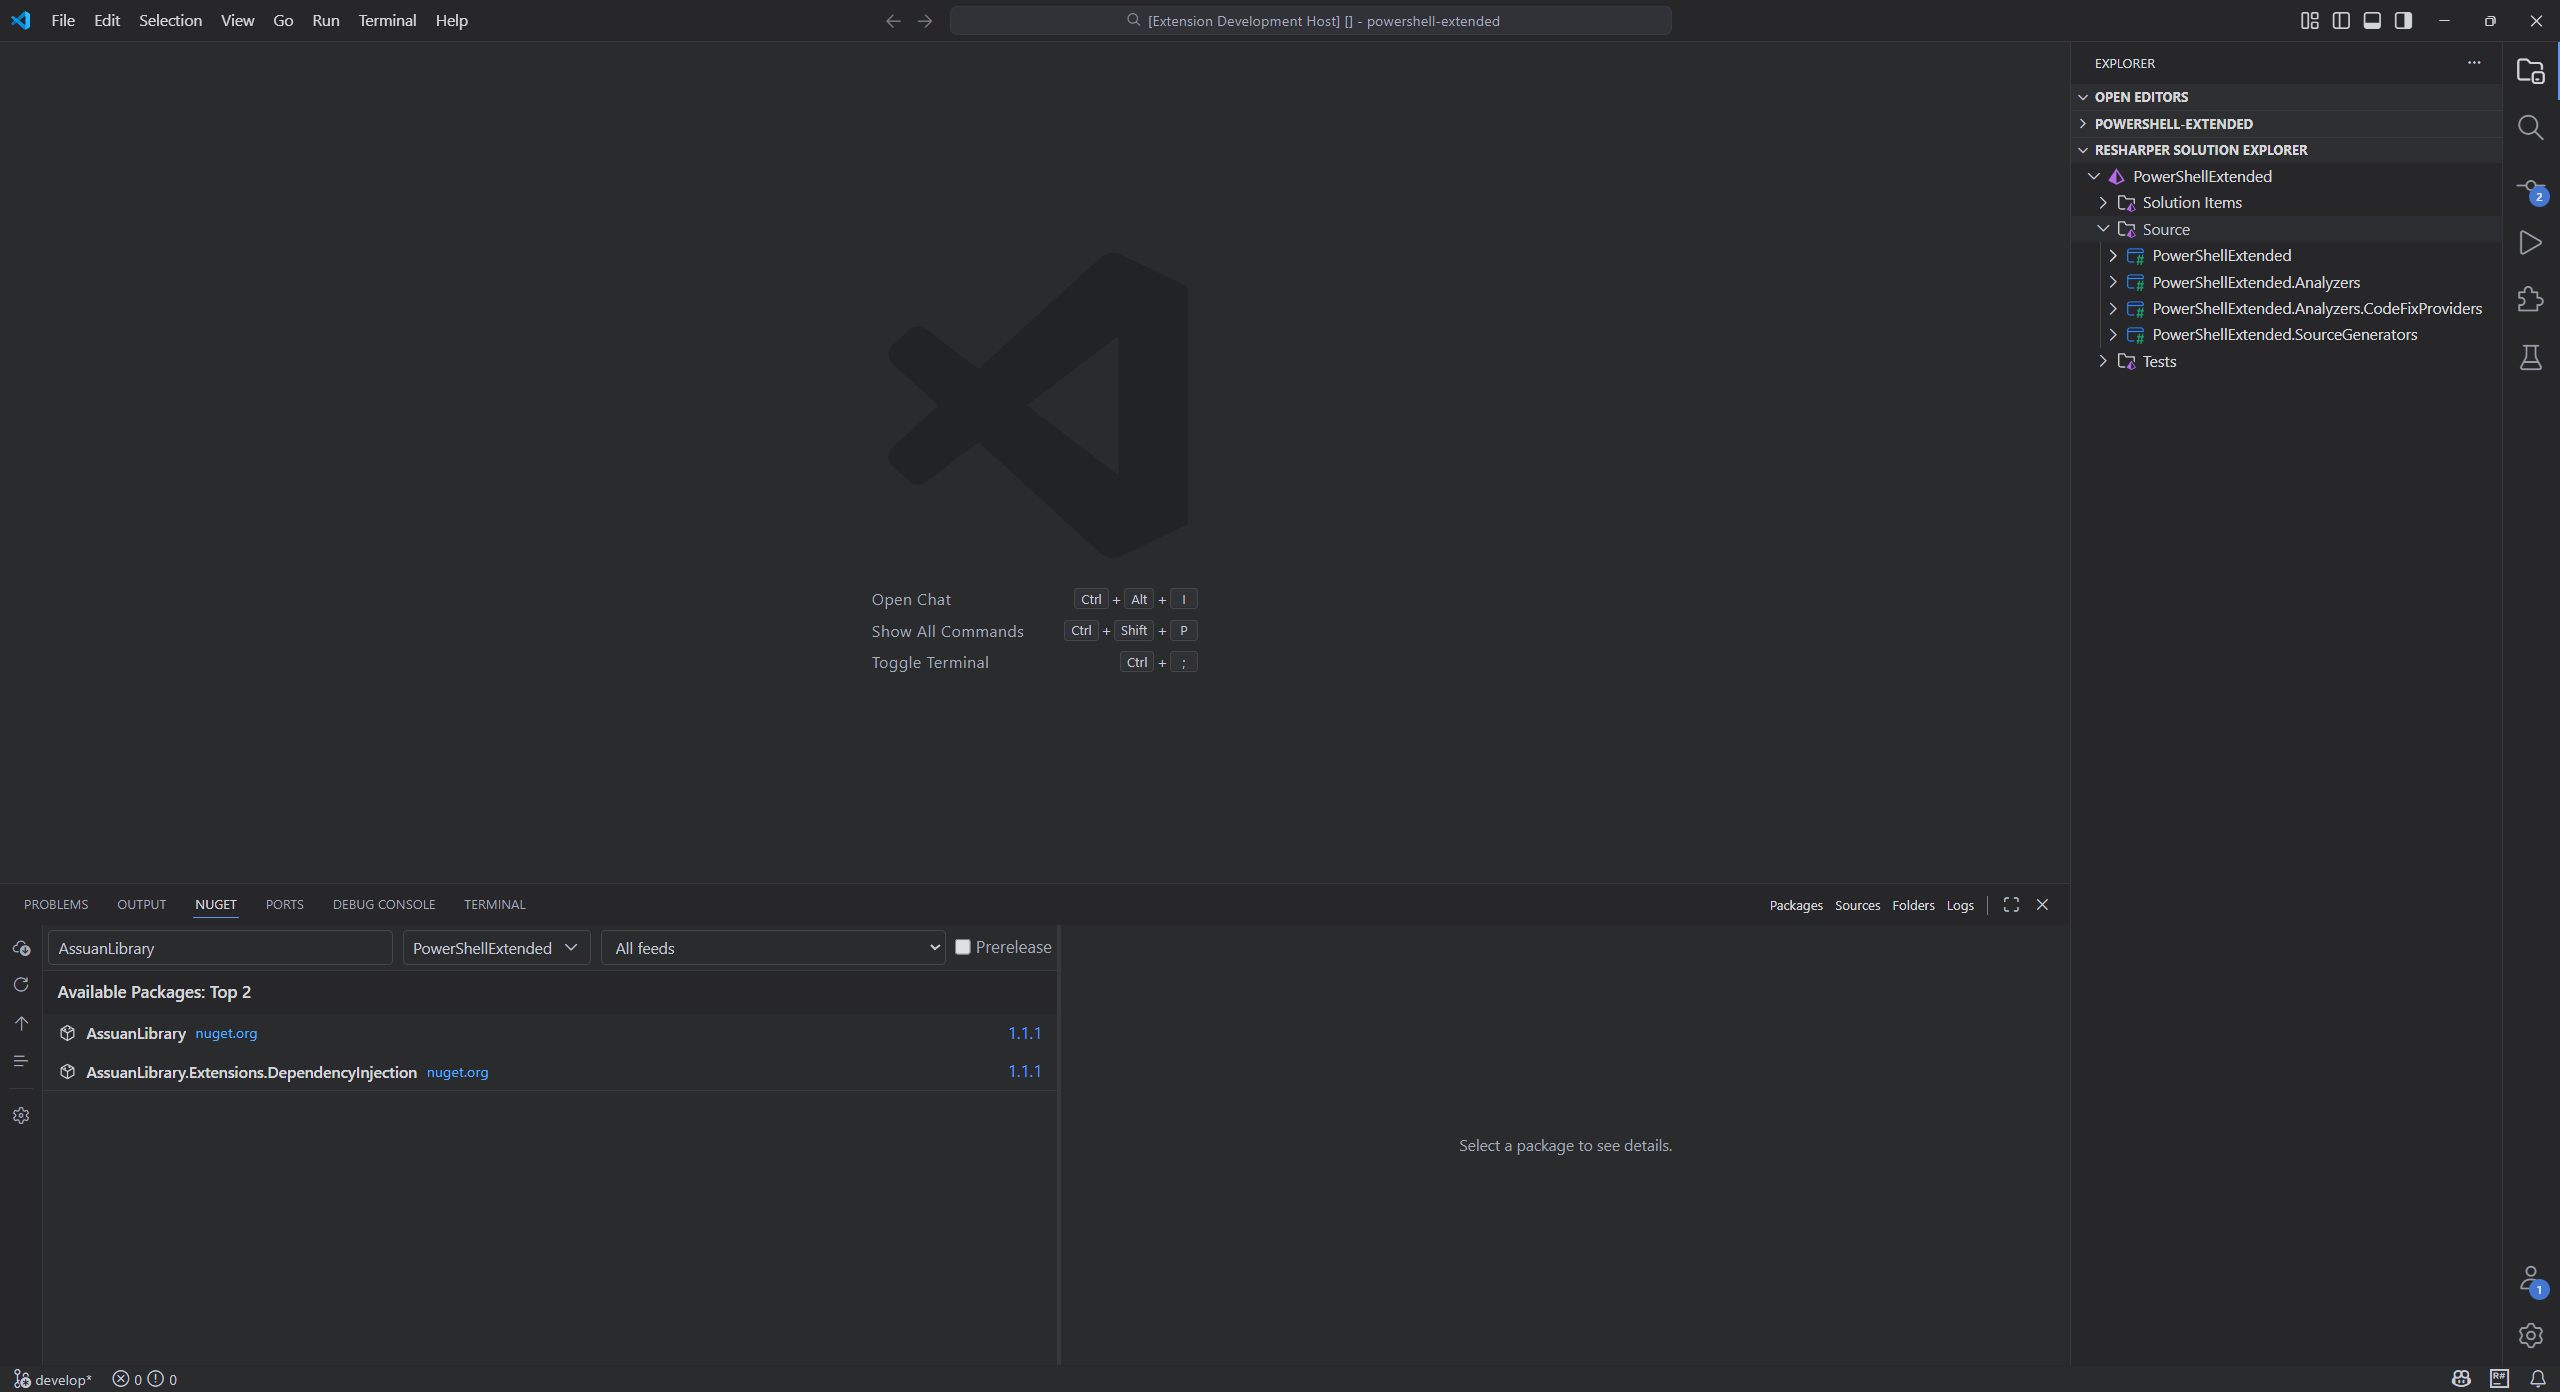This screenshot has height=1392, width=2560.
Task: Click the cloud download icon in NuGet panel
Action: pos(21,948)
